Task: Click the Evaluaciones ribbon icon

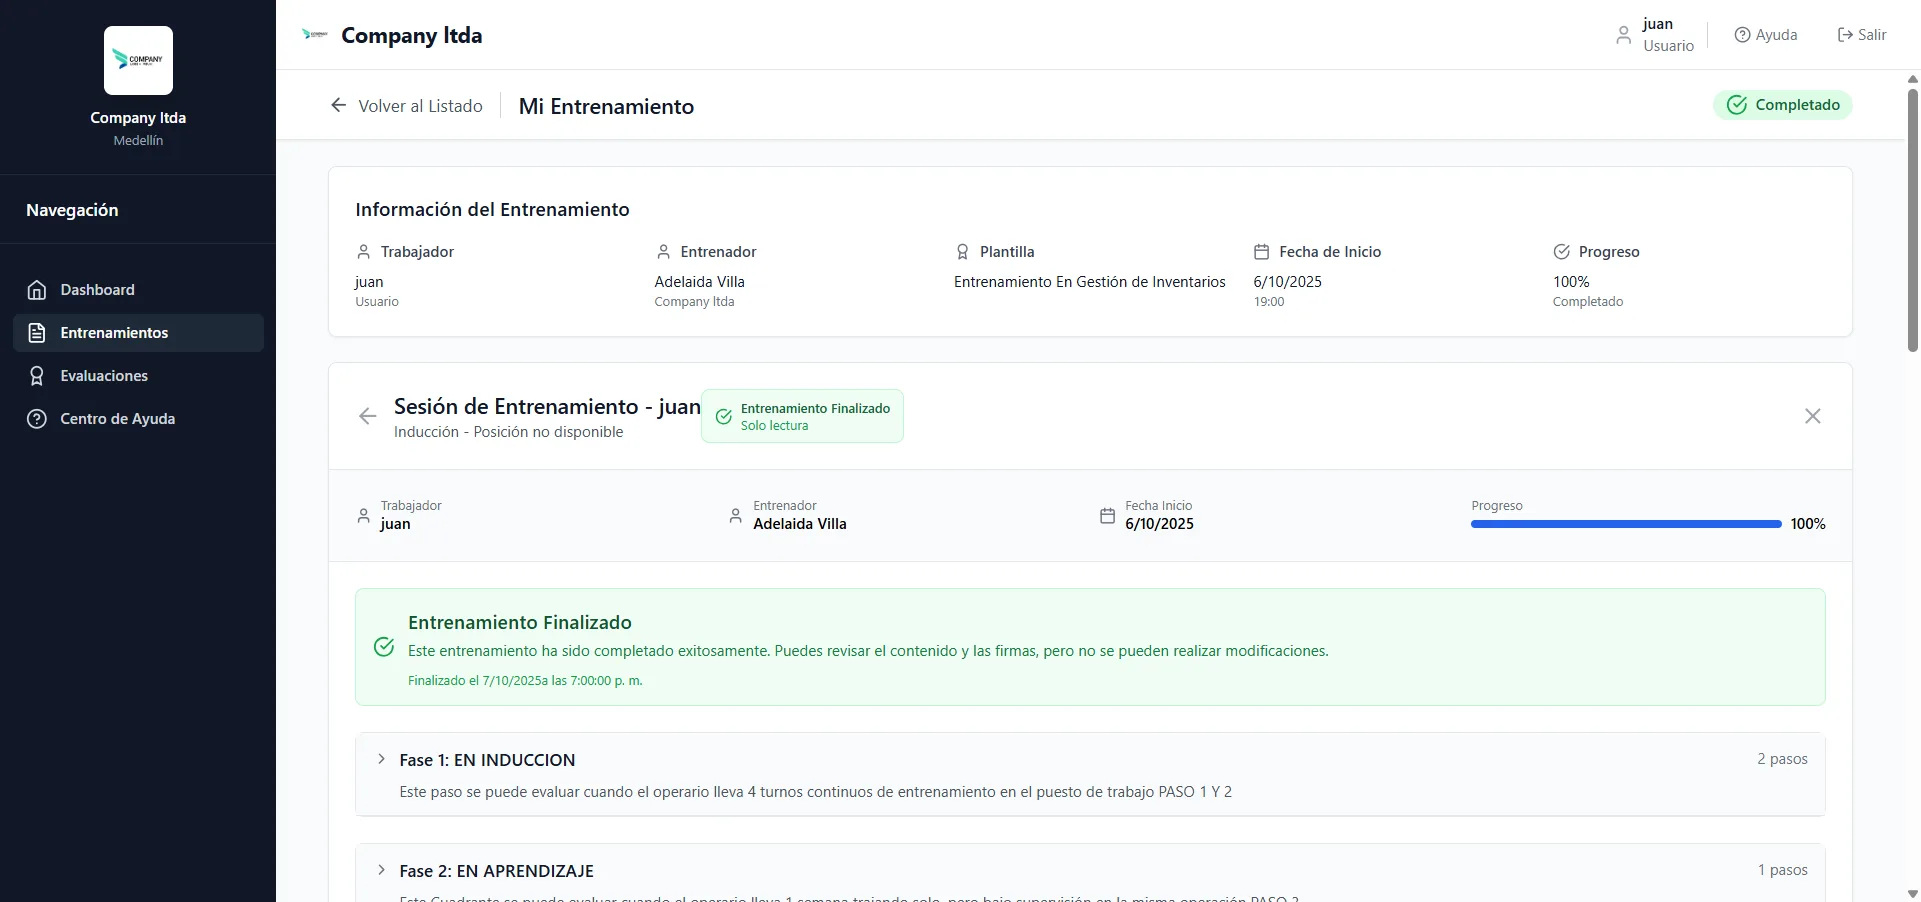Action: coord(37,376)
